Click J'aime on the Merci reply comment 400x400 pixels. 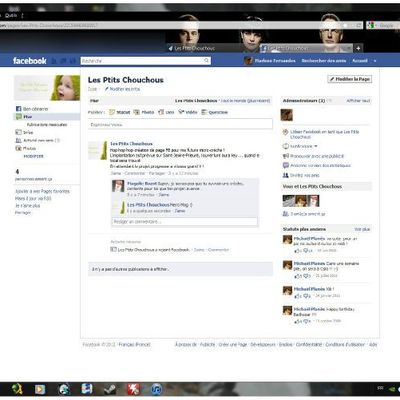tap(180, 211)
